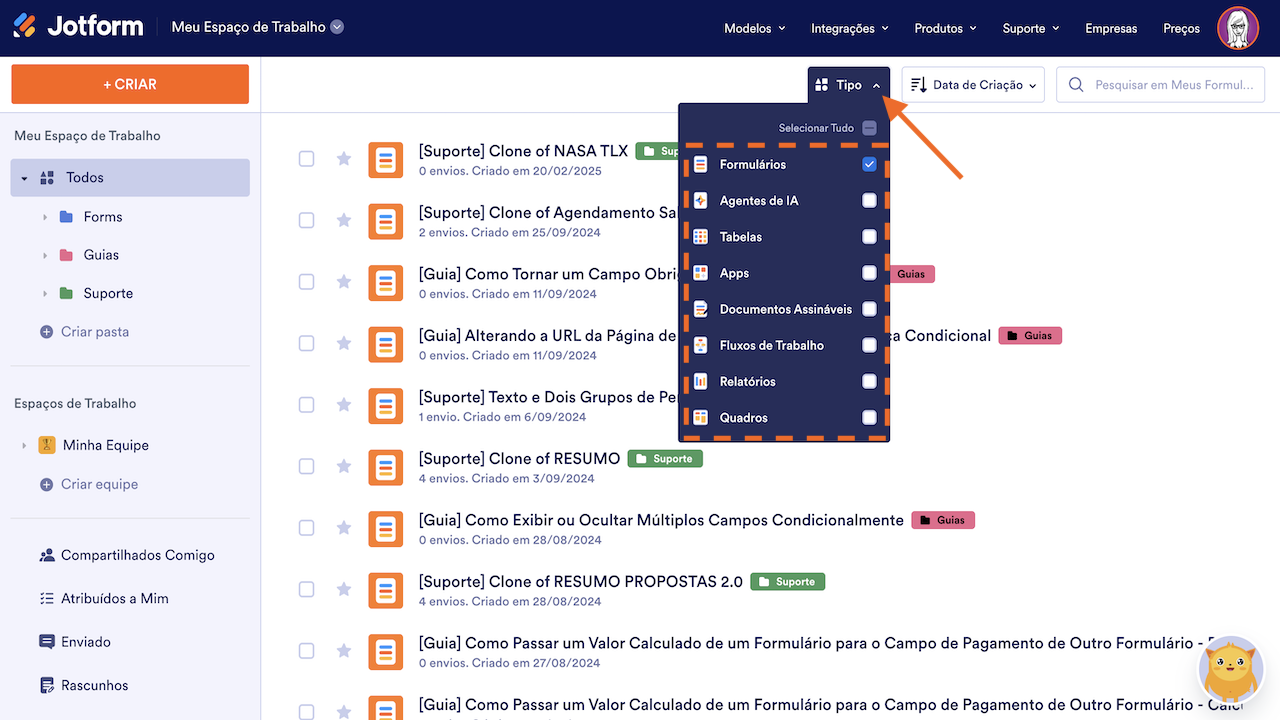The height and width of the screenshot is (720, 1280).
Task: Click the Tabelas type icon
Action: point(701,237)
